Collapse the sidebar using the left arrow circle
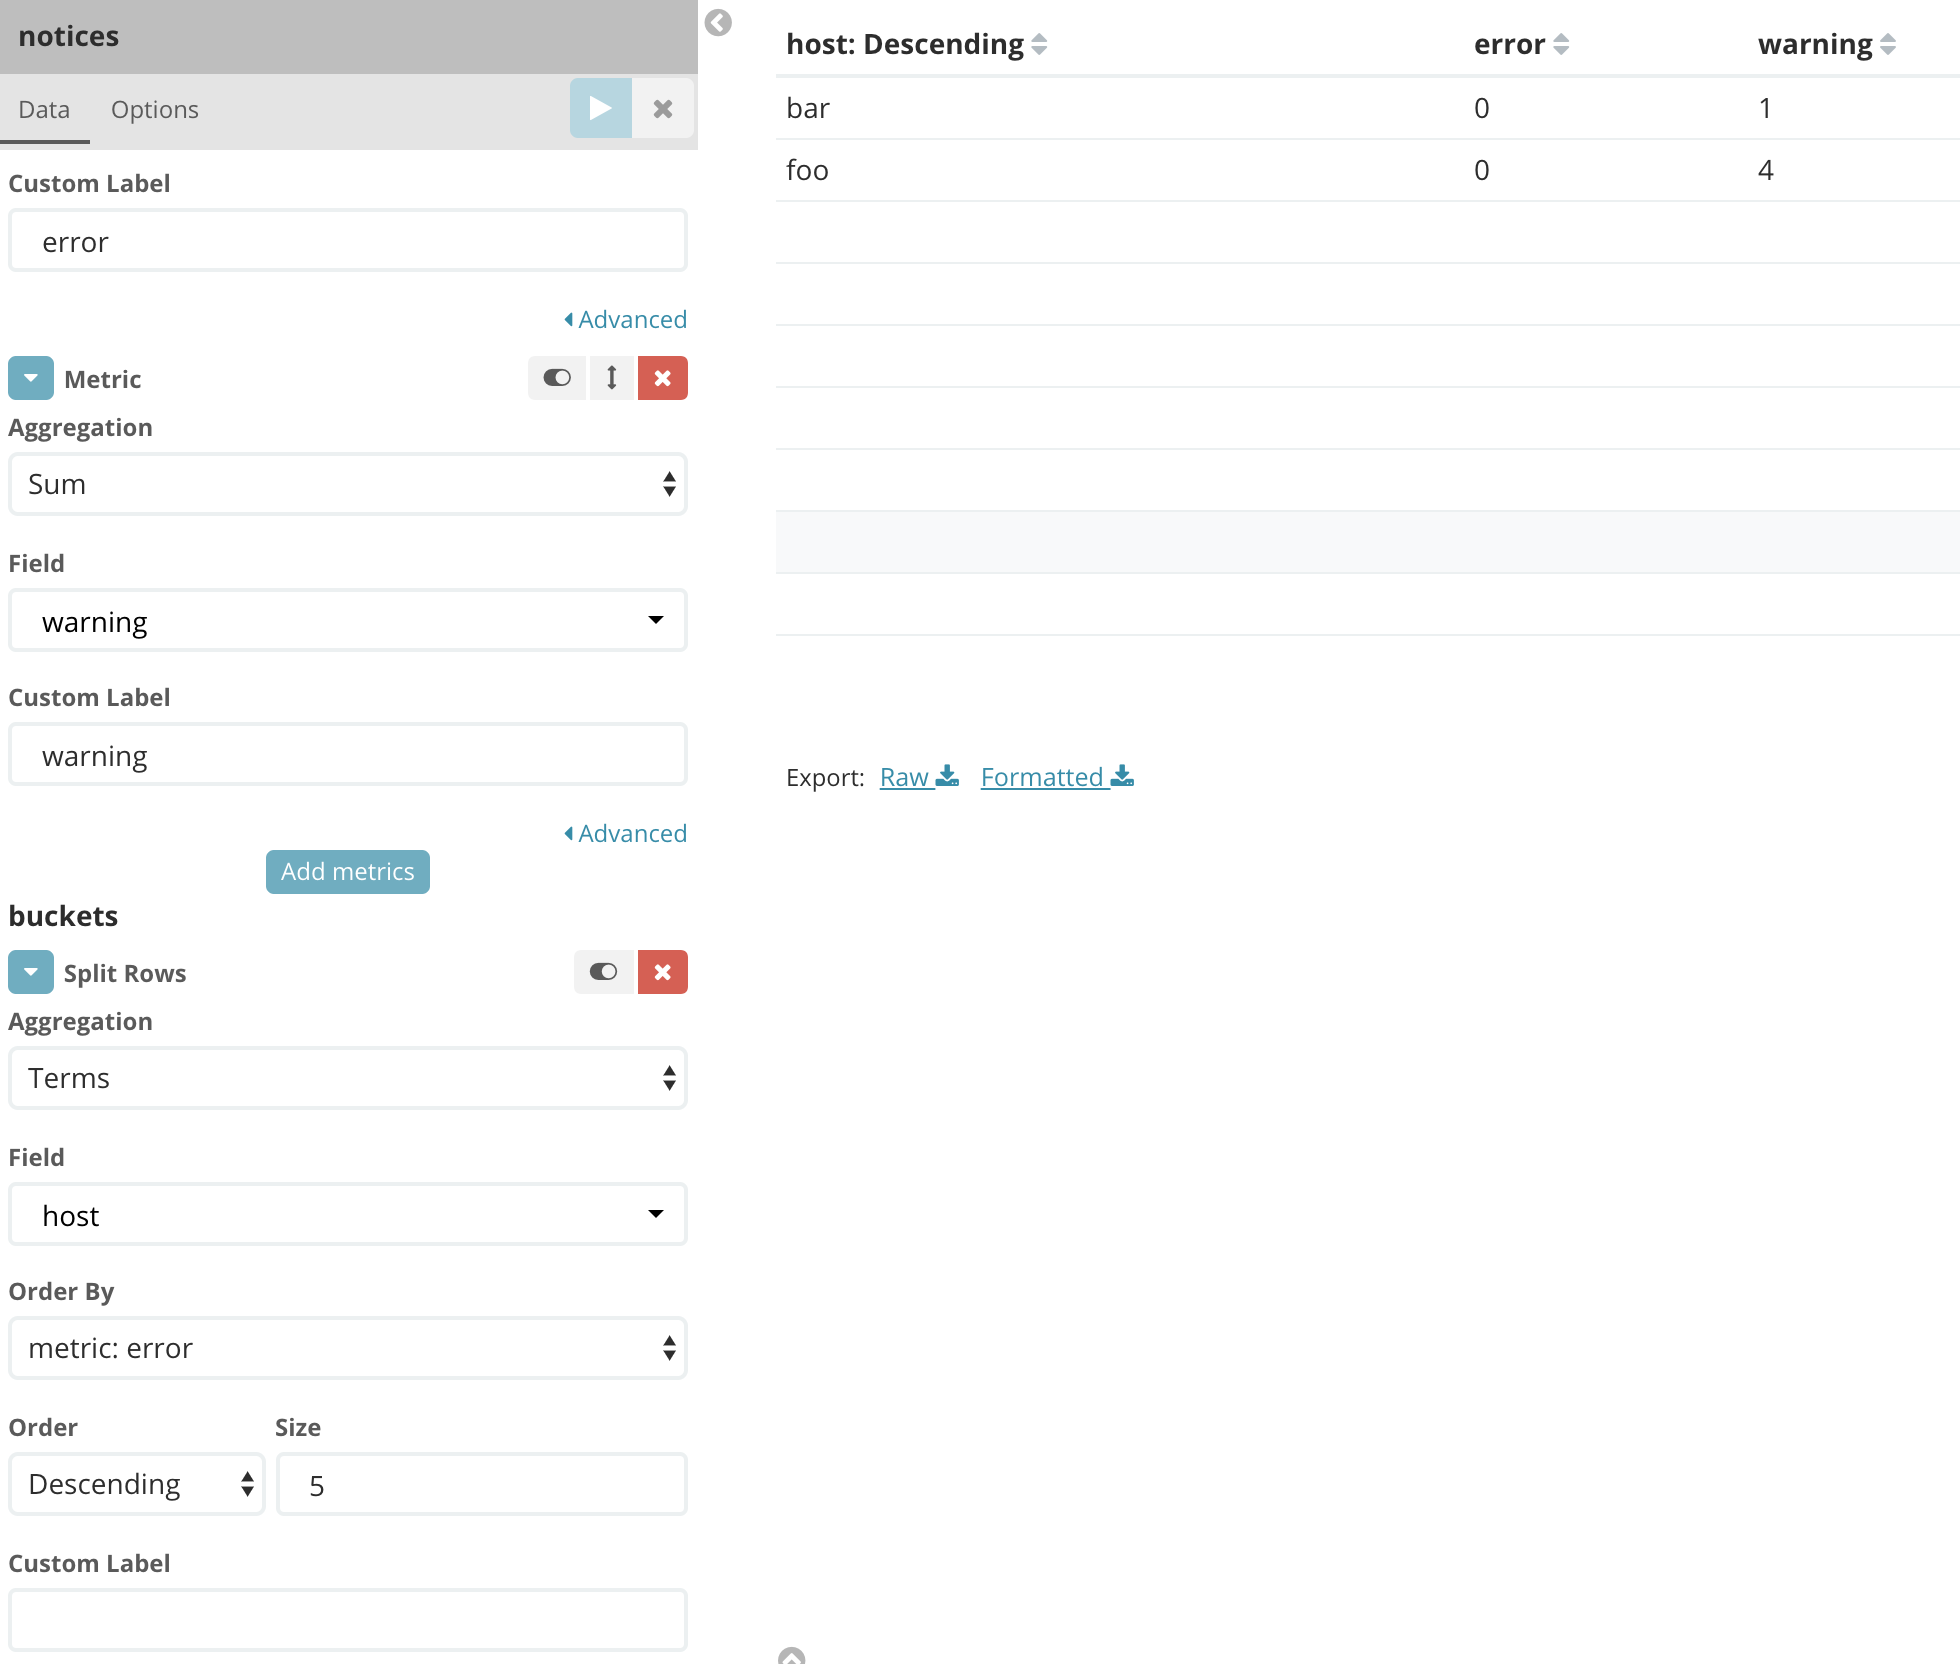Image resolution: width=1960 pixels, height=1664 pixels. tap(718, 23)
